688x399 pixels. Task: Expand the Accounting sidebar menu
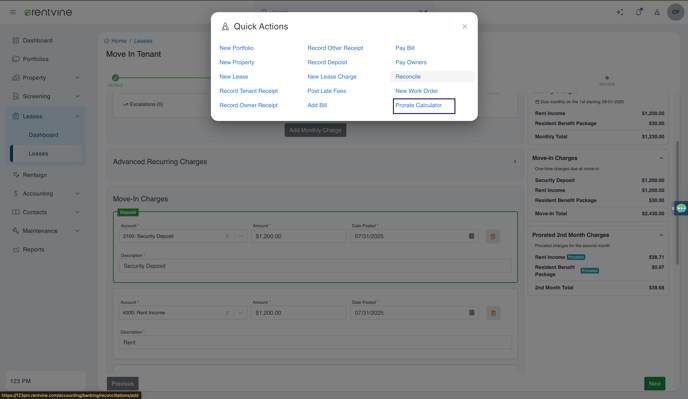[x=45, y=194]
